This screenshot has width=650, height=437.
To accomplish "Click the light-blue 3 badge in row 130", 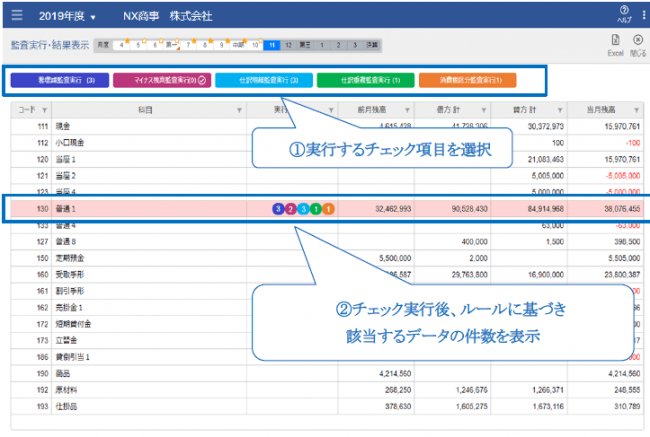I will point(303,209).
